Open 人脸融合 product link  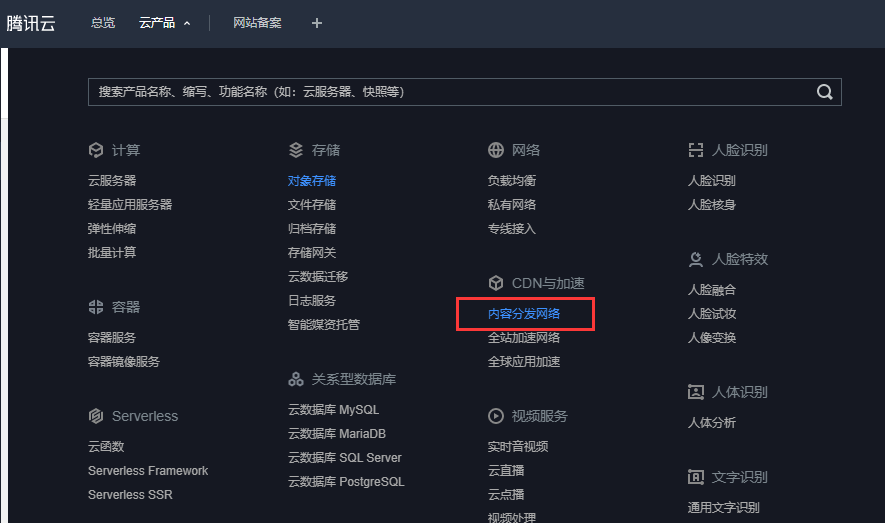pyautogui.click(x=711, y=290)
